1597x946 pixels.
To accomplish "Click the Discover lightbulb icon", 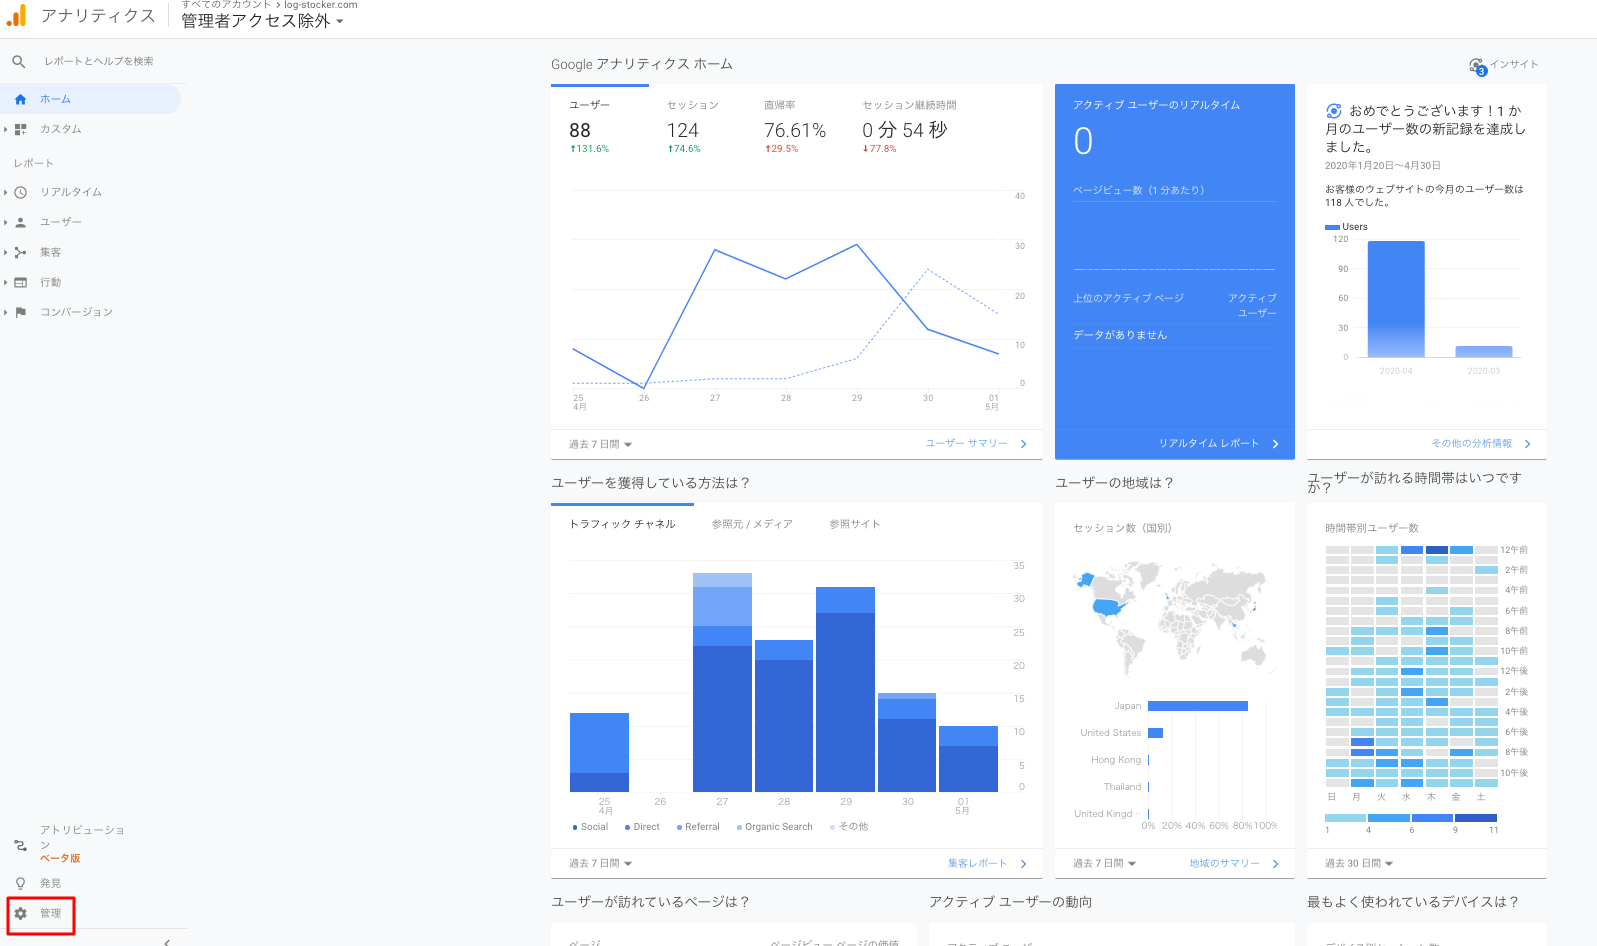I will pos(20,883).
